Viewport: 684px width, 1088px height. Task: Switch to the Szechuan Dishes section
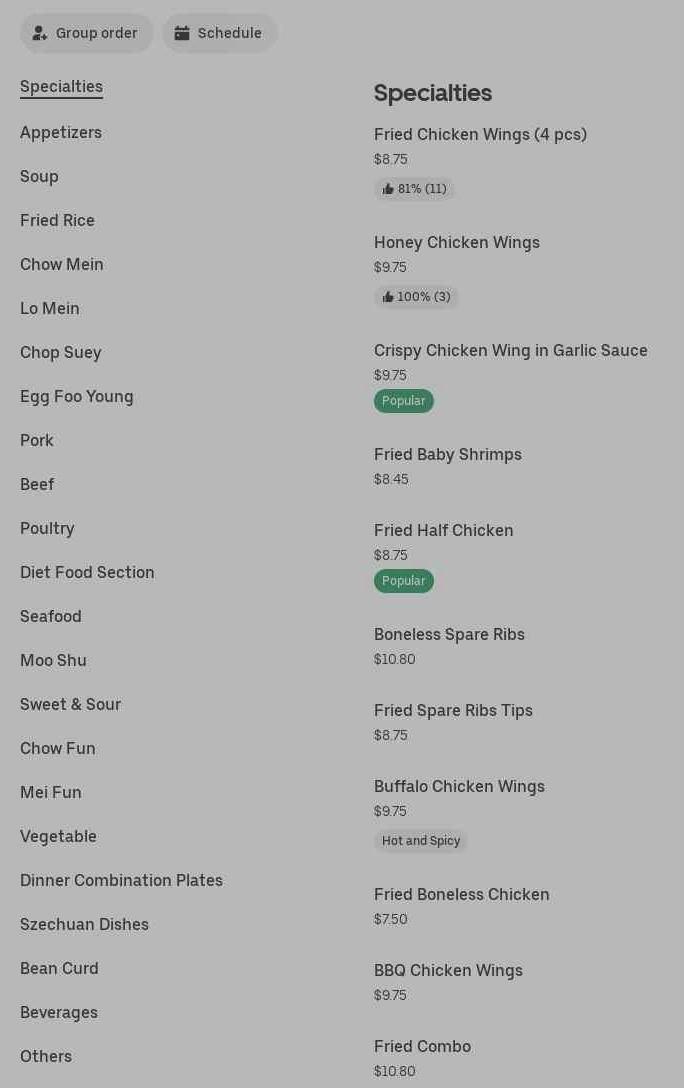tap(84, 924)
